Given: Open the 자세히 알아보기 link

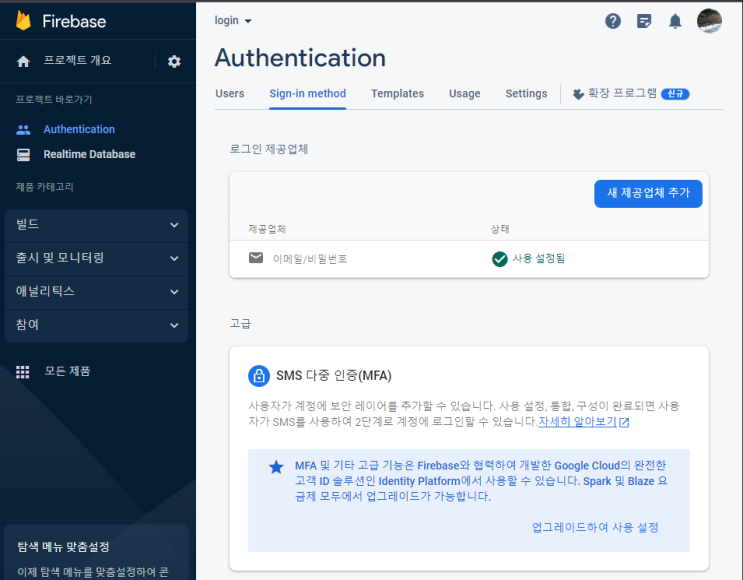Looking at the screenshot, I should click(577, 421).
